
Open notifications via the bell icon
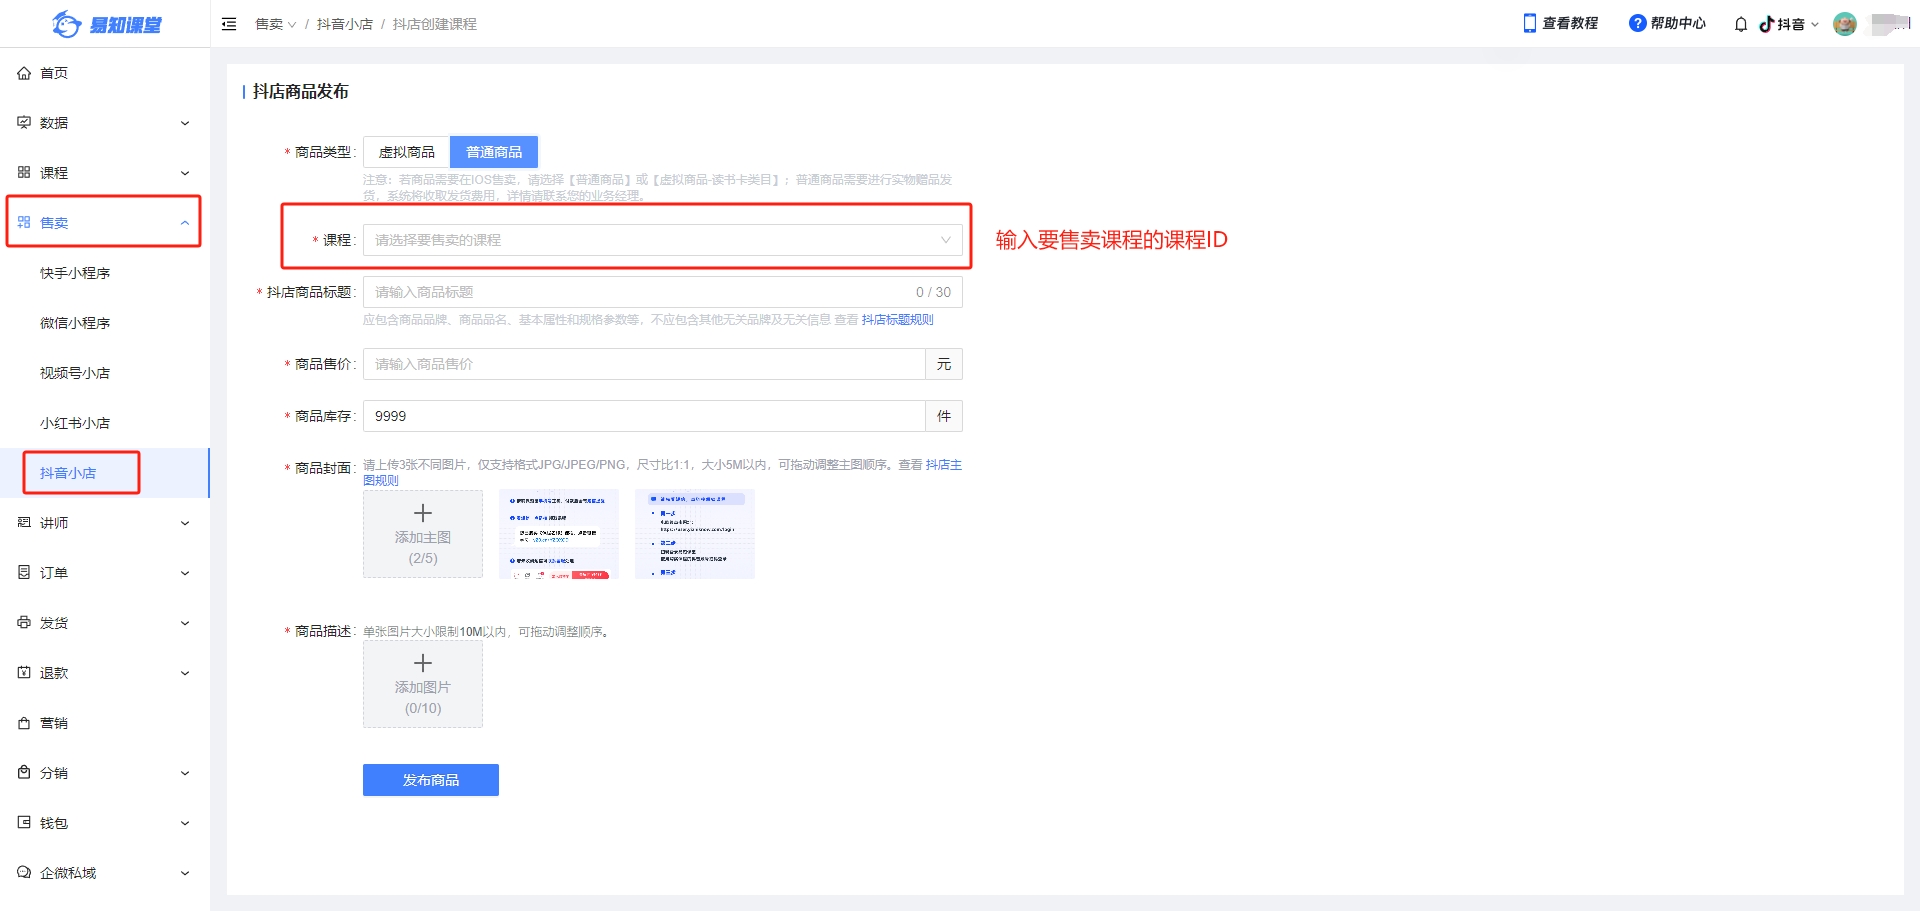(1741, 24)
